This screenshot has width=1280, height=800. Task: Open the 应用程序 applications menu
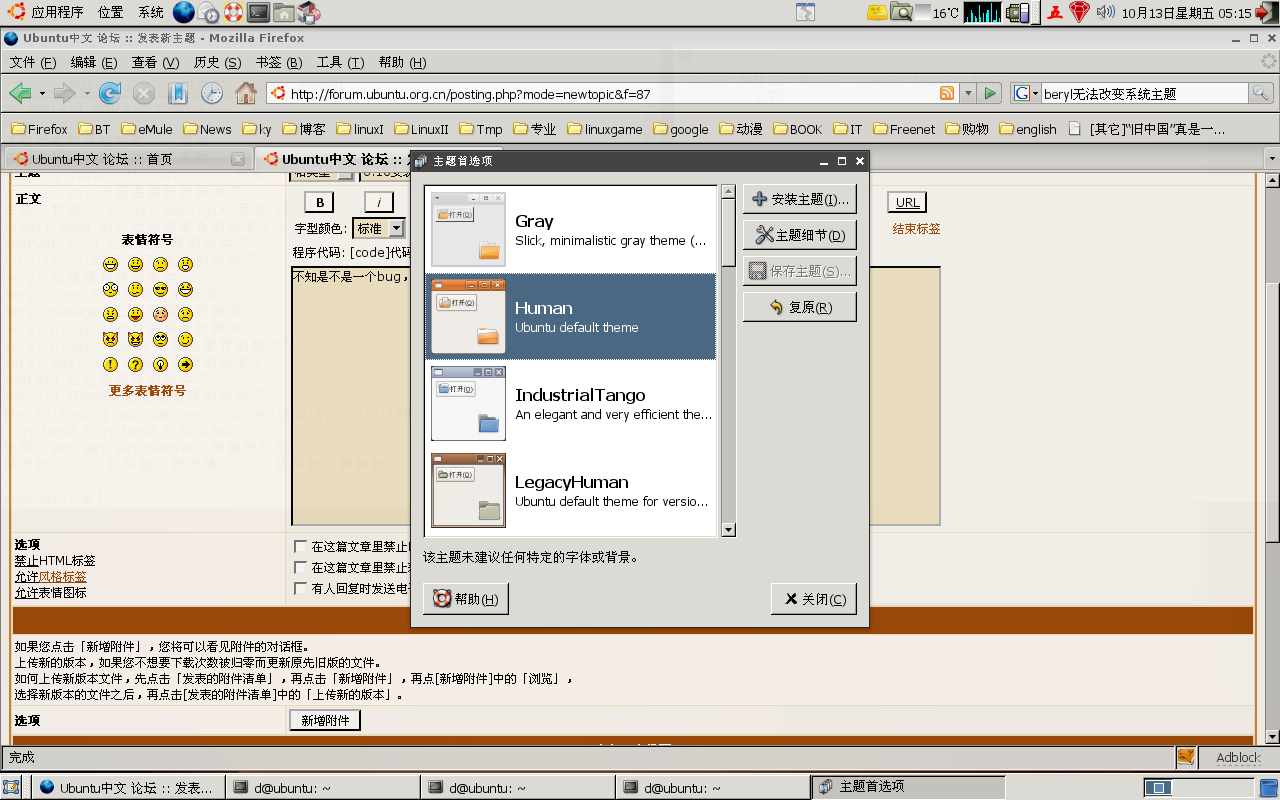point(57,13)
